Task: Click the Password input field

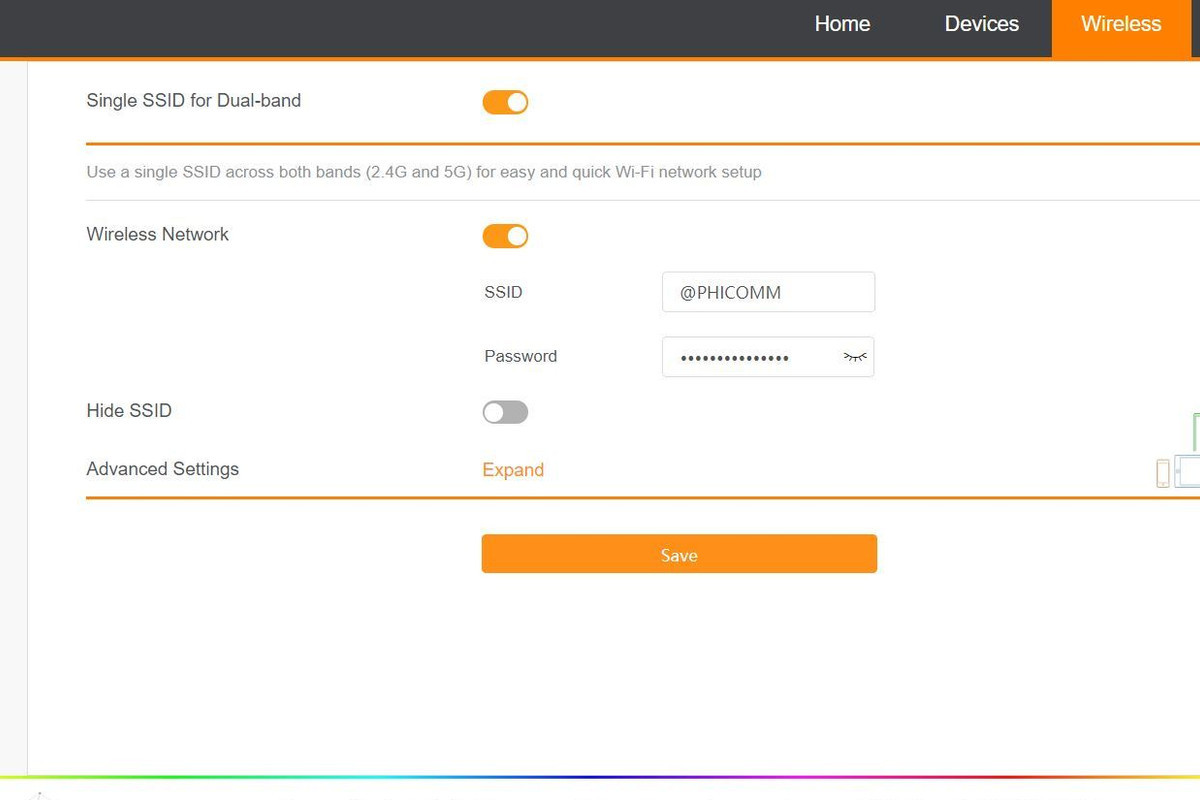Action: click(x=768, y=357)
